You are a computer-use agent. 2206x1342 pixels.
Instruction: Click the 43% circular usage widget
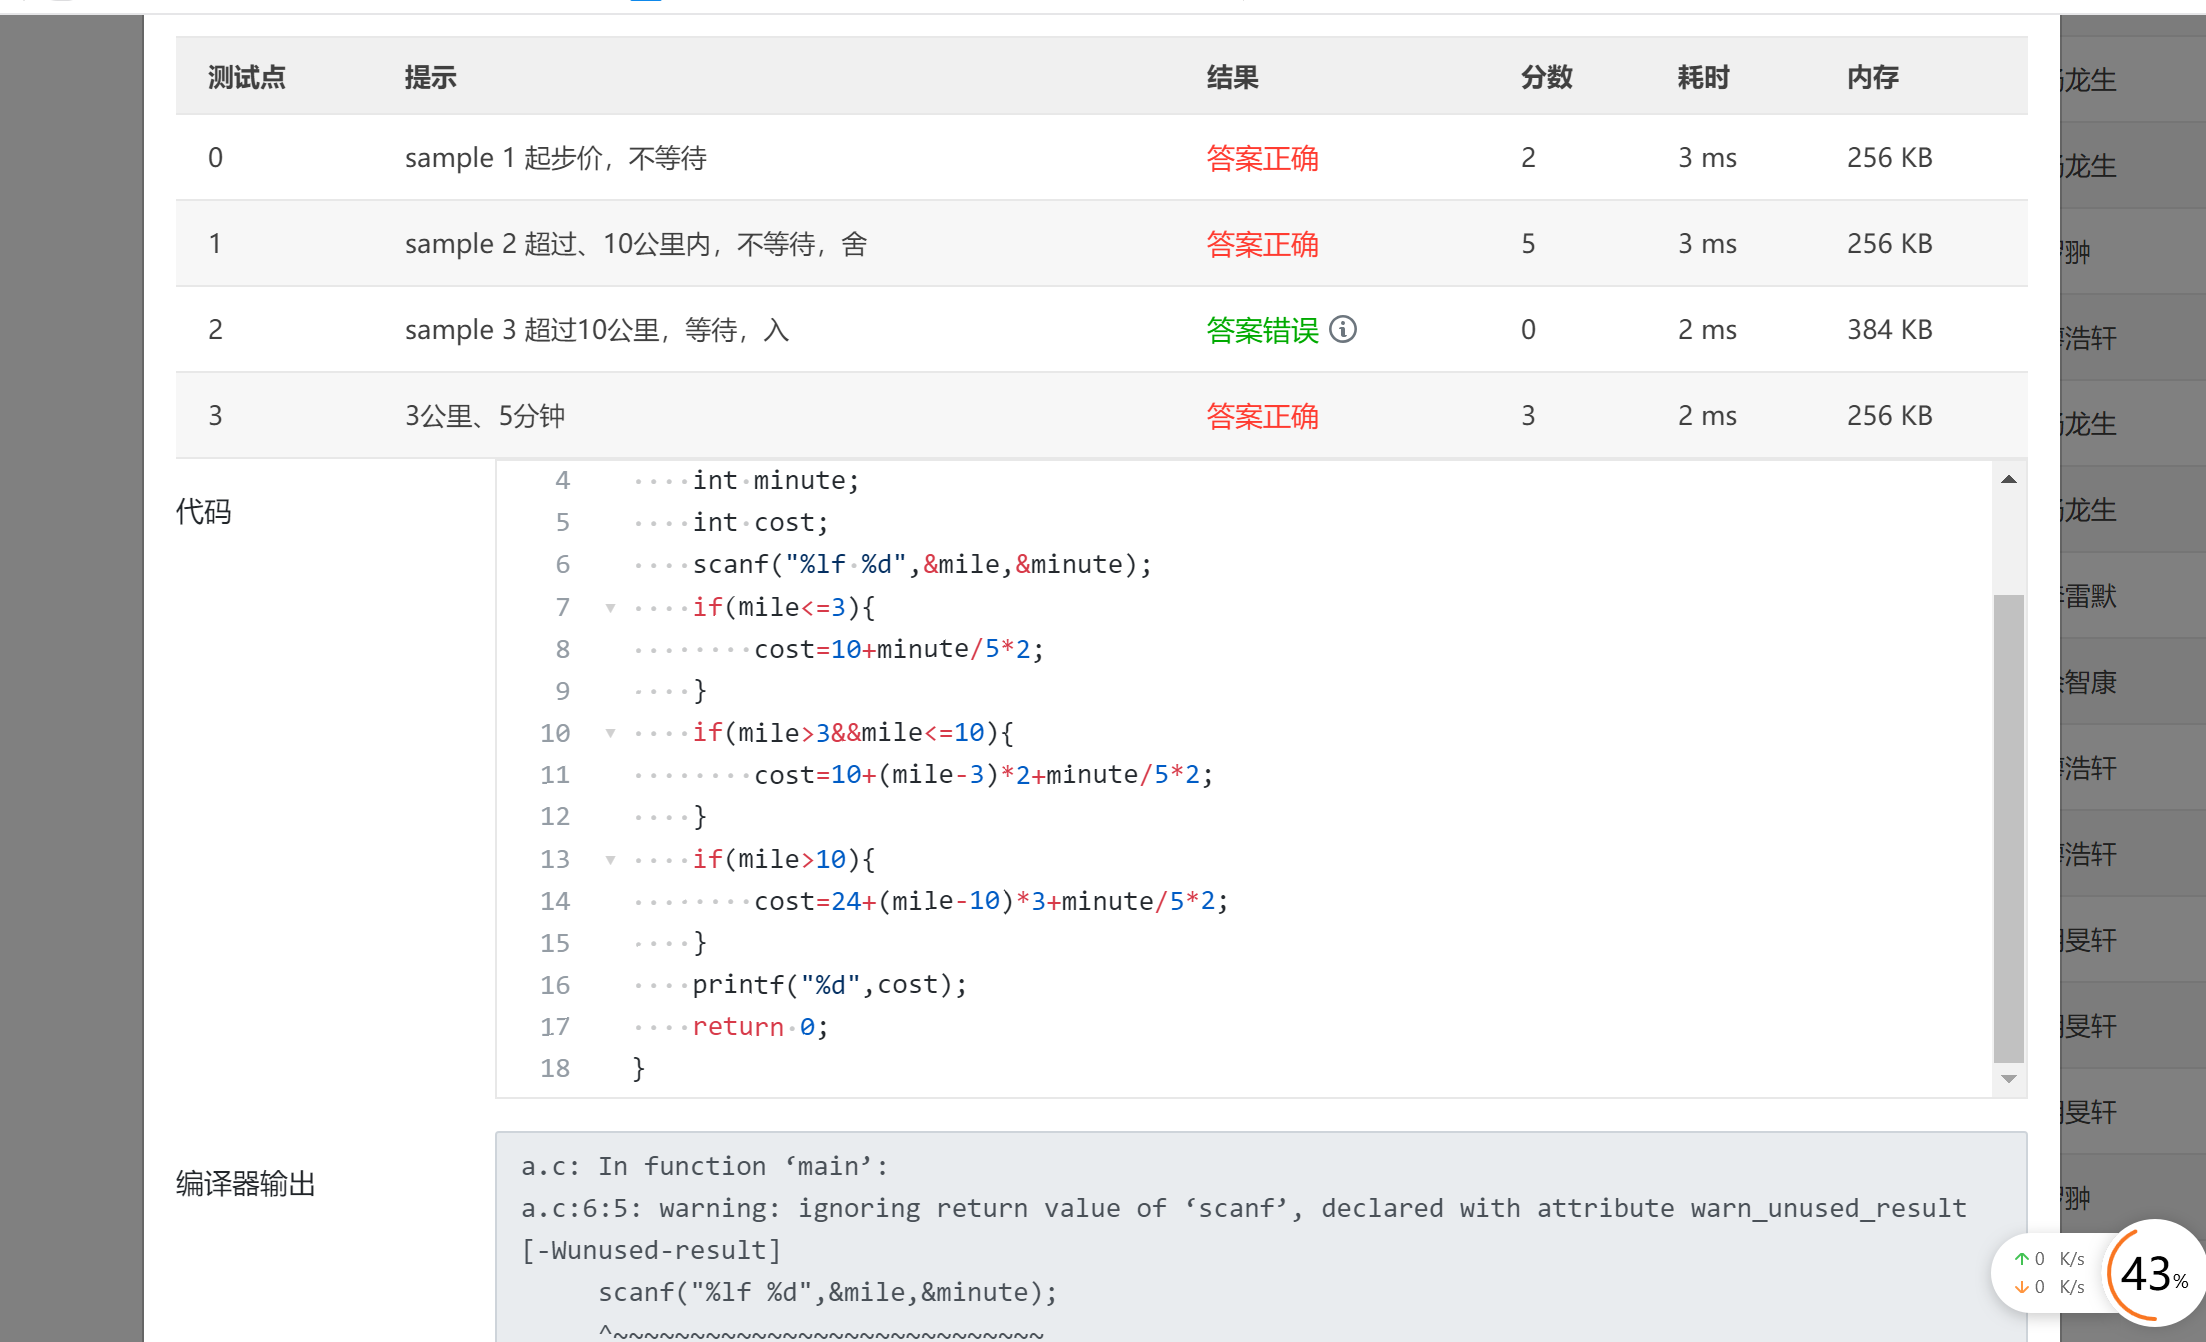(x=2152, y=1273)
